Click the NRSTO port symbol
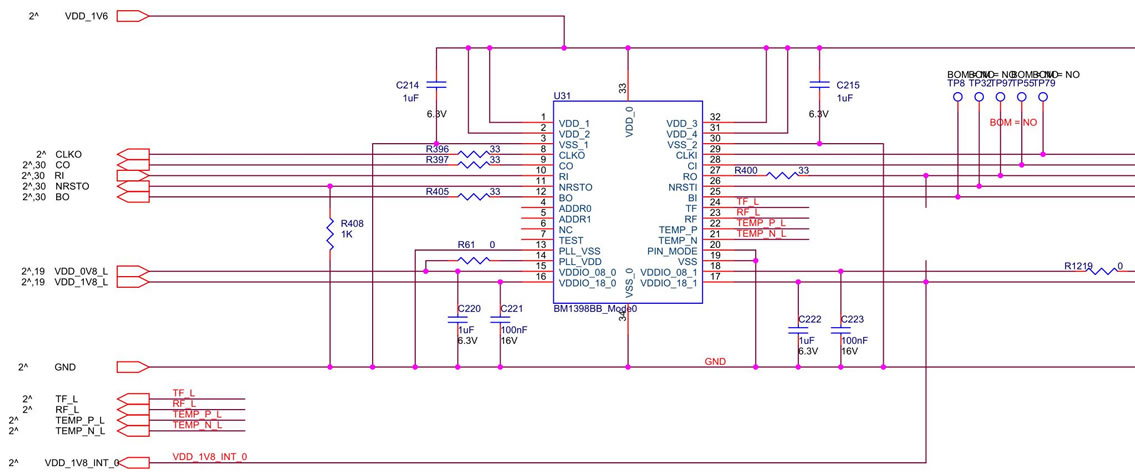Image resolution: width=1135 pixels, height=473 pixels. (132, 186)
